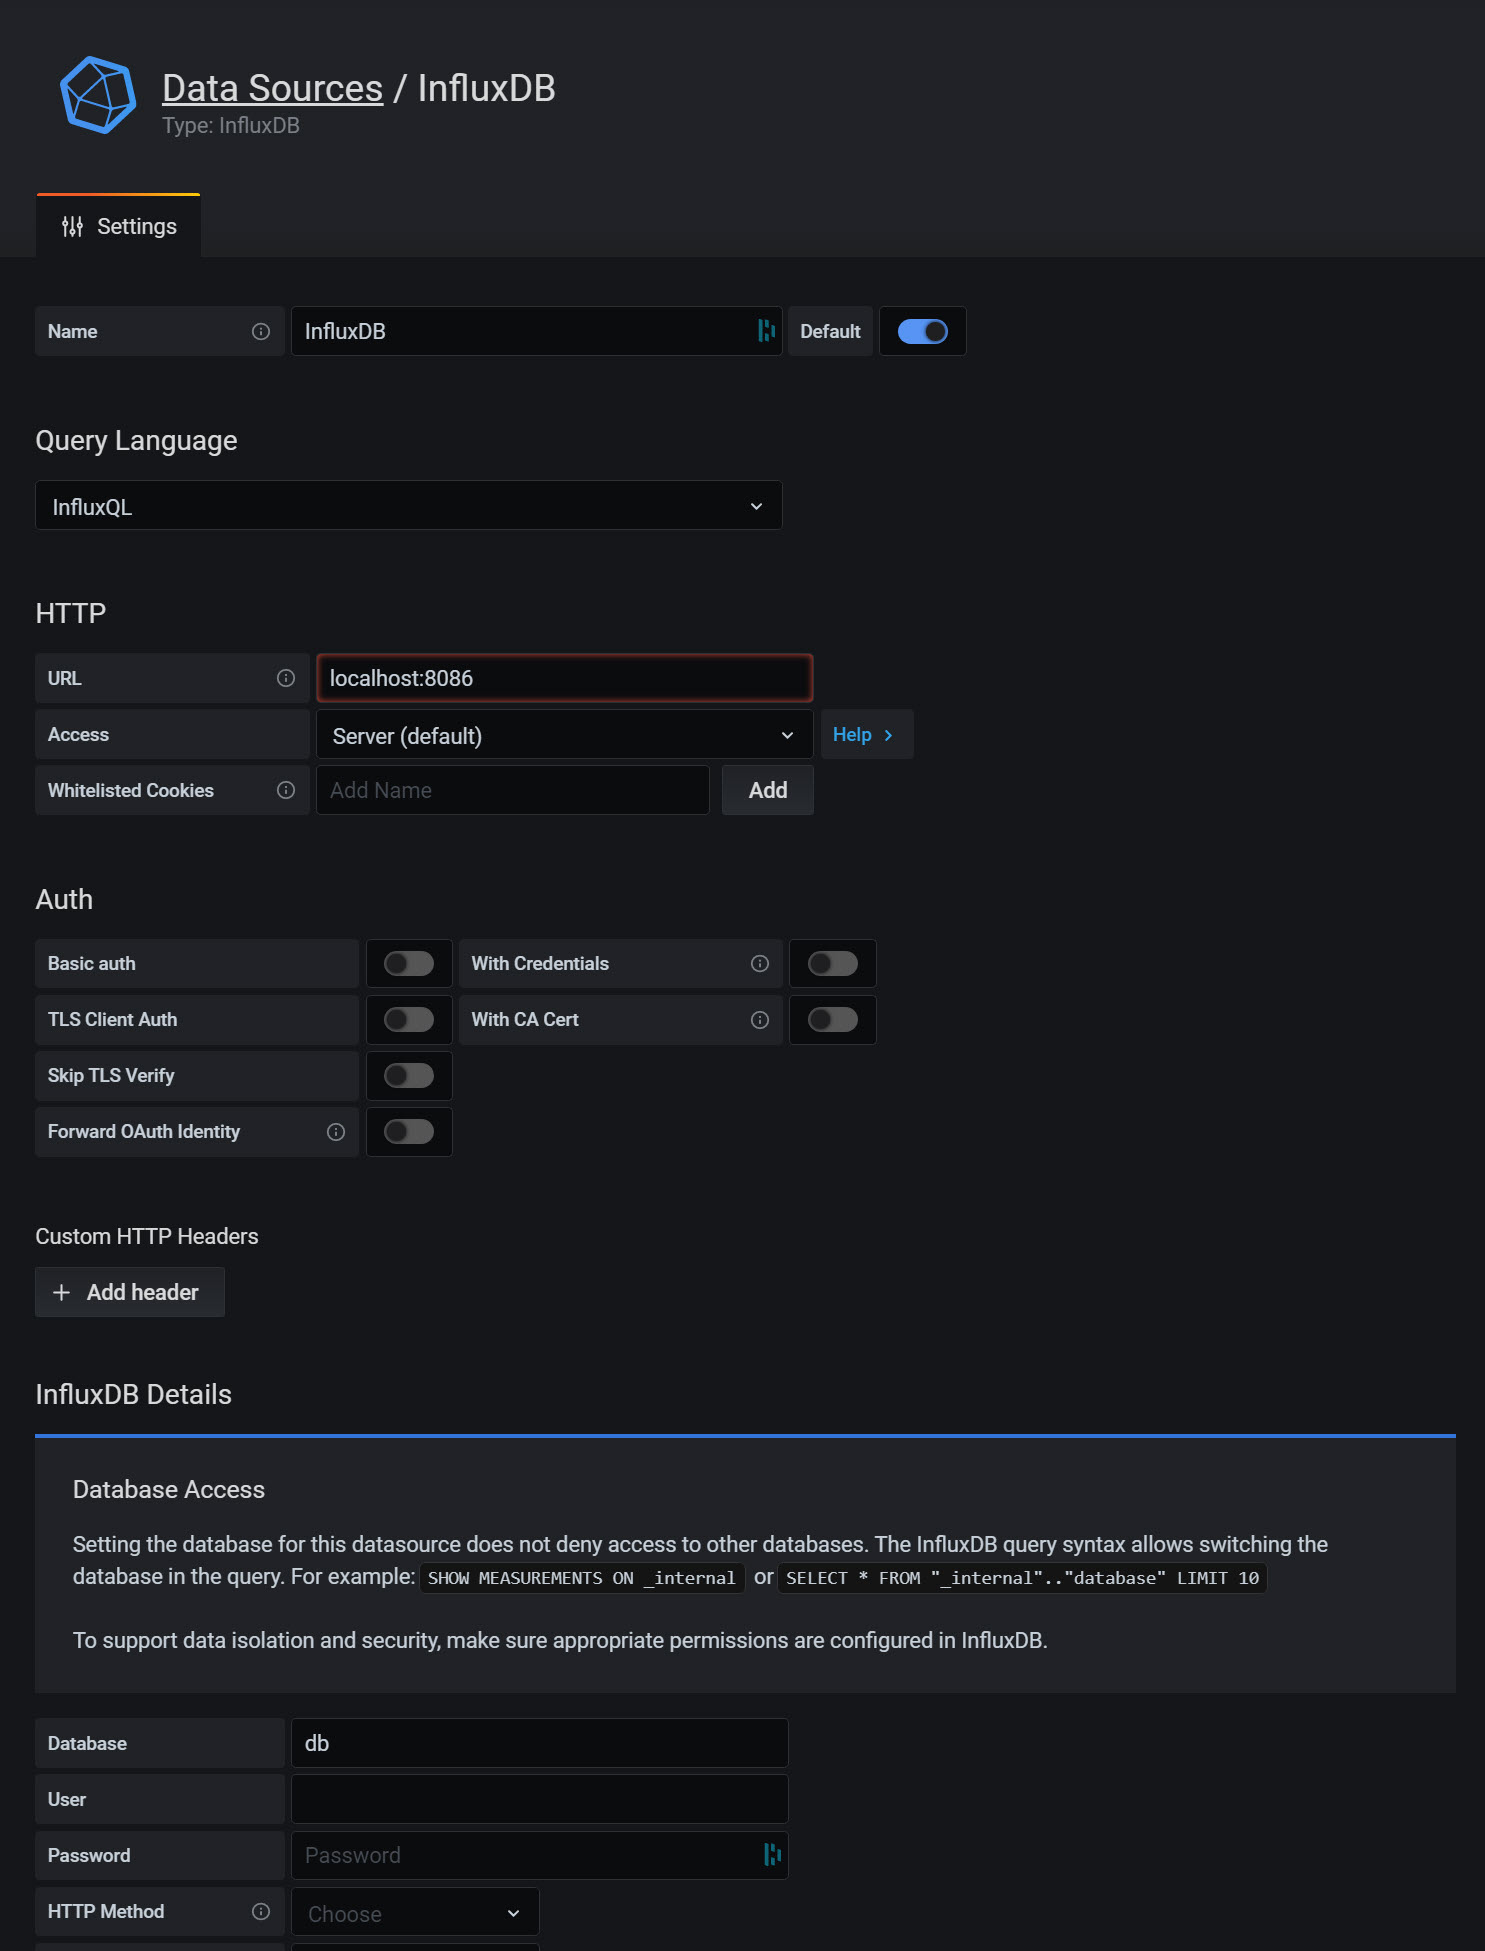
Task: Click Add to whitelist a cookie
Action: coord(768,791)
